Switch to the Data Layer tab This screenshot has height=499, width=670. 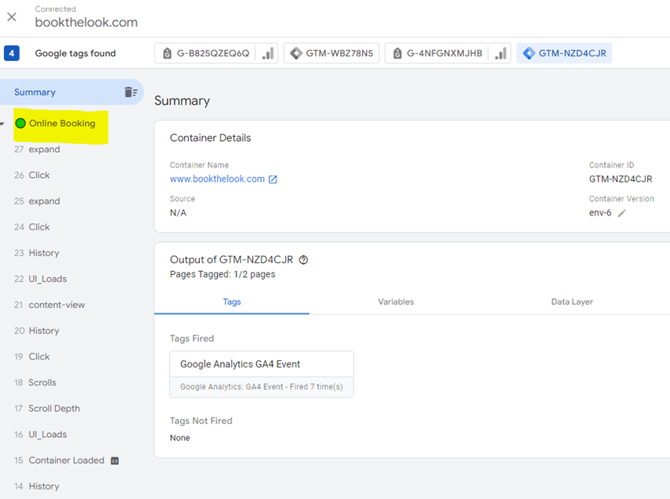pyautogui.click(x=572, y=302)
